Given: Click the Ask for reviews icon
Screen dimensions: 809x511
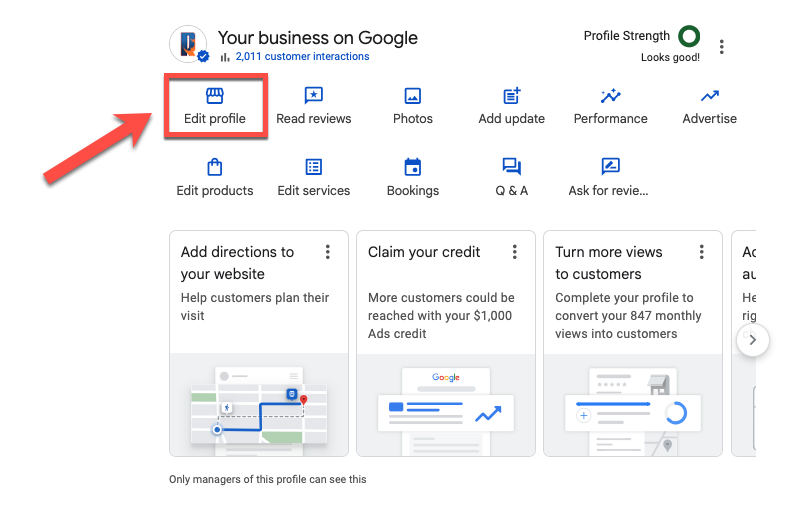Looking at the screenshot, I should 610,167.
